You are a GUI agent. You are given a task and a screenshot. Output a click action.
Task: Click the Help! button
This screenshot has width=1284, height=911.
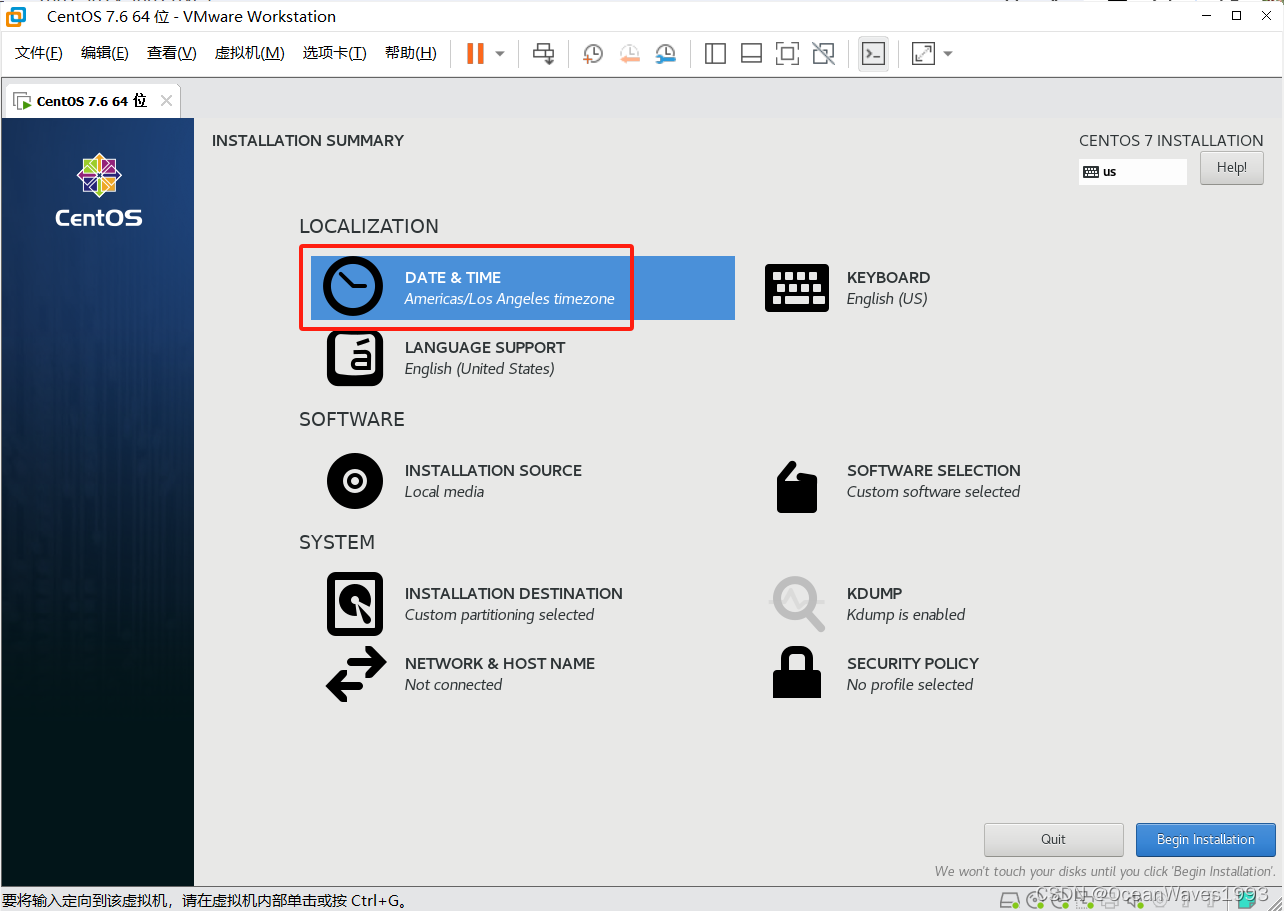click(1232, 168)
